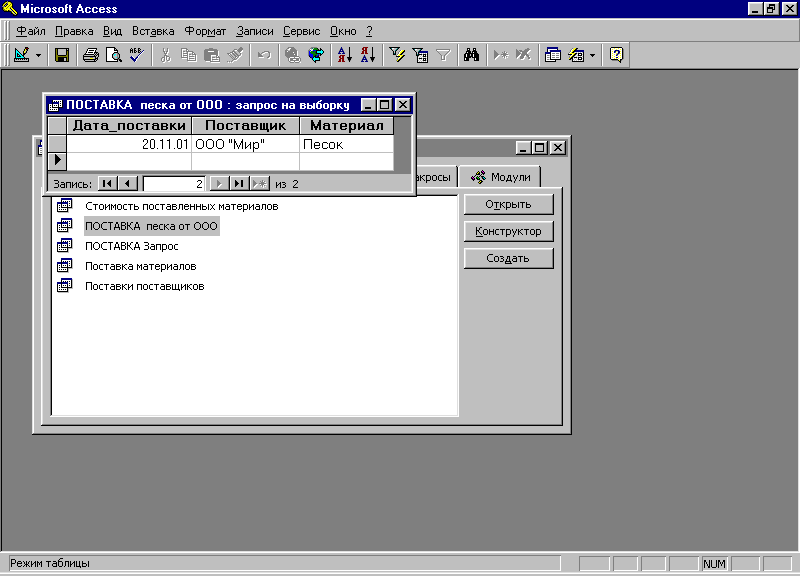
Task: Click the Материал column header
Action: pyautogui.click(x=346, y=126)
